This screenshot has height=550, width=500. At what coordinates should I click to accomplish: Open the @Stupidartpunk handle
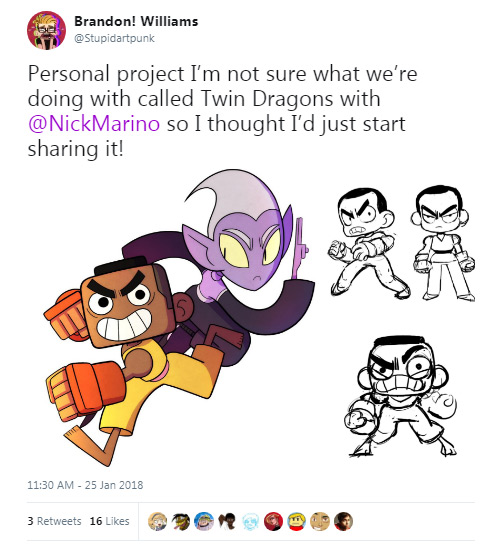pyautogui.click(x=114, y=38)
